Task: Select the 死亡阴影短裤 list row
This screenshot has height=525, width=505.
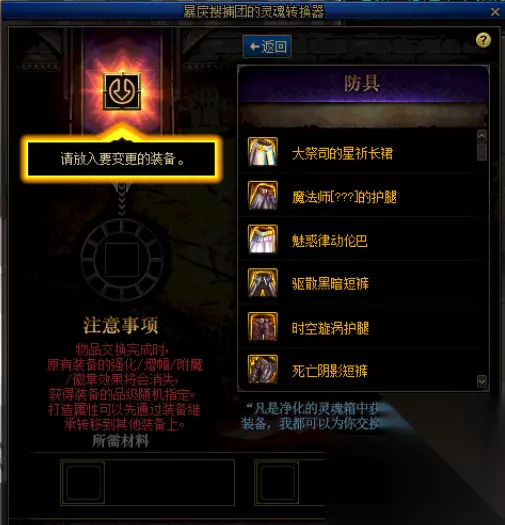Action: coord(360,370)
